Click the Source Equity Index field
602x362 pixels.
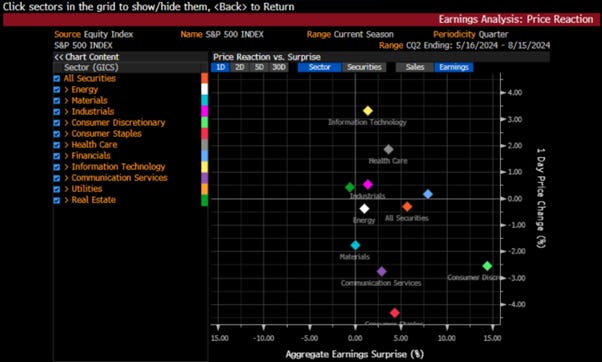(94, 34)
